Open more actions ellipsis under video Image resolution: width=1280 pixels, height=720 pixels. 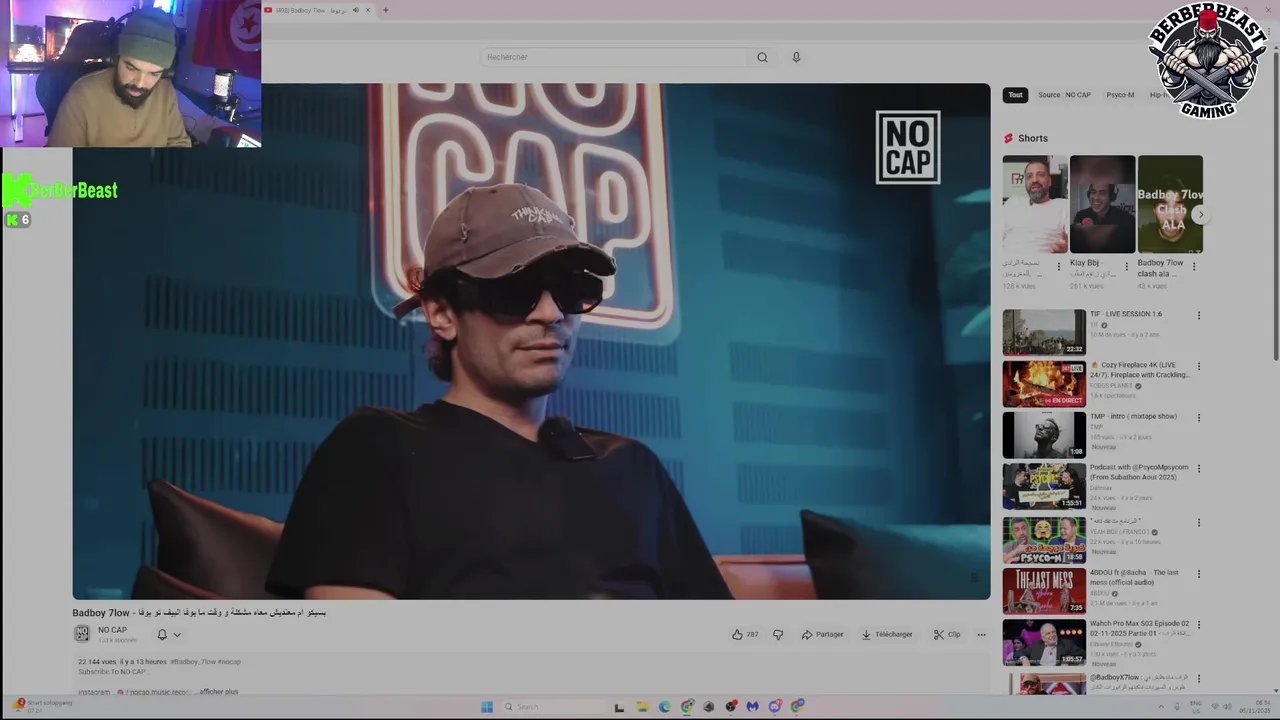[x=981, y=634]
